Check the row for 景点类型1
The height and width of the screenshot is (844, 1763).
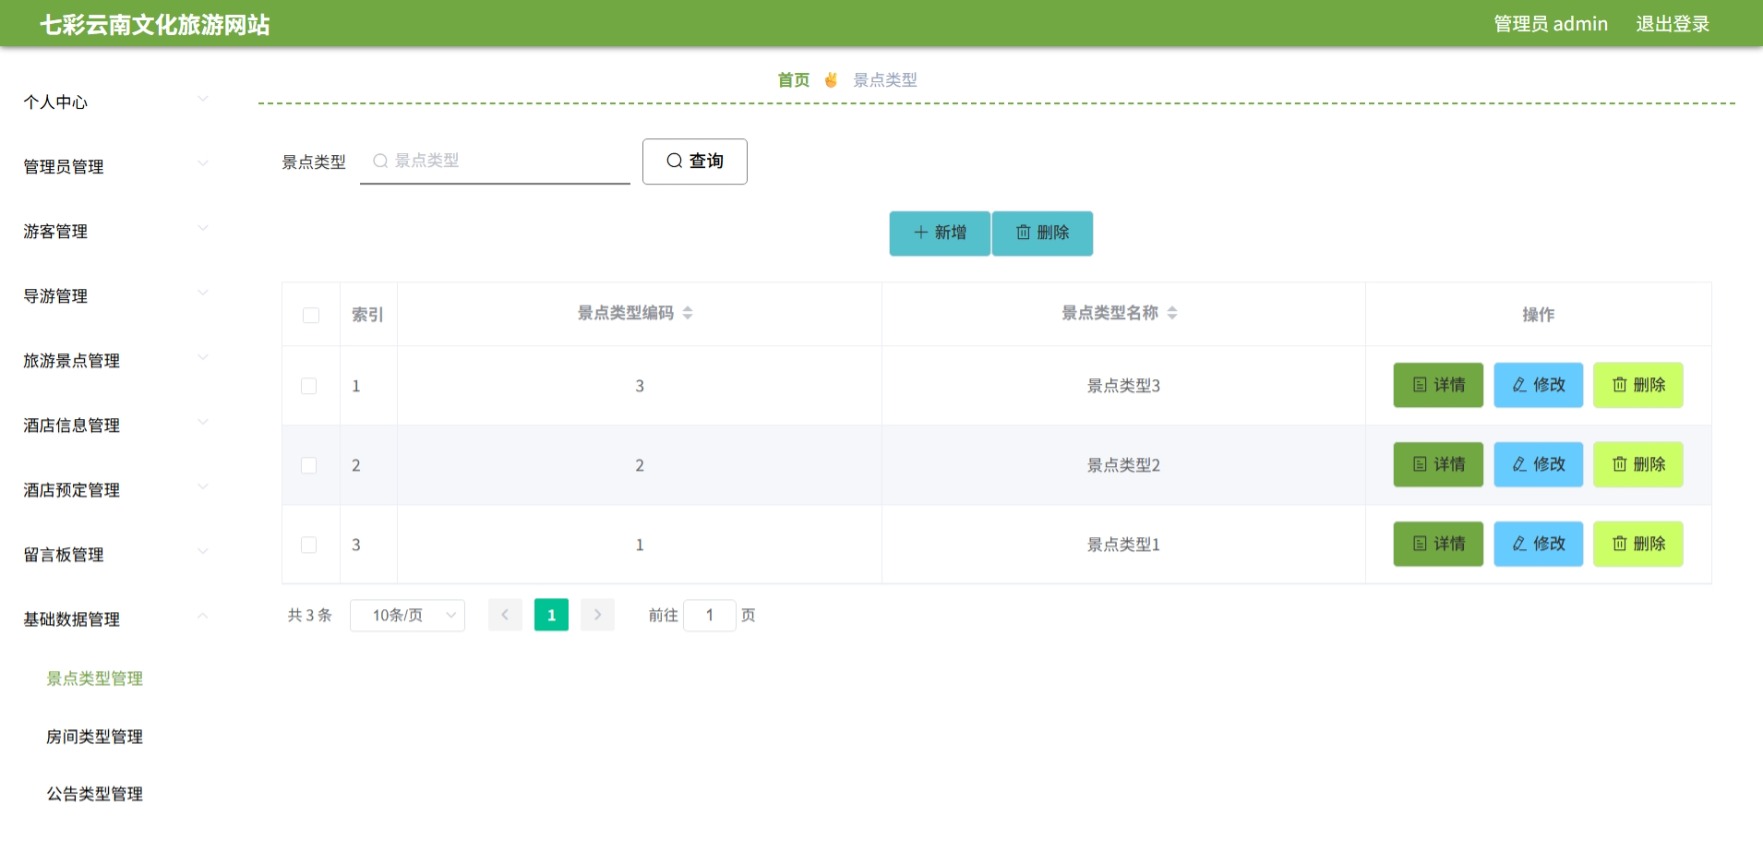pyautogui.click(x=309, y=545)
